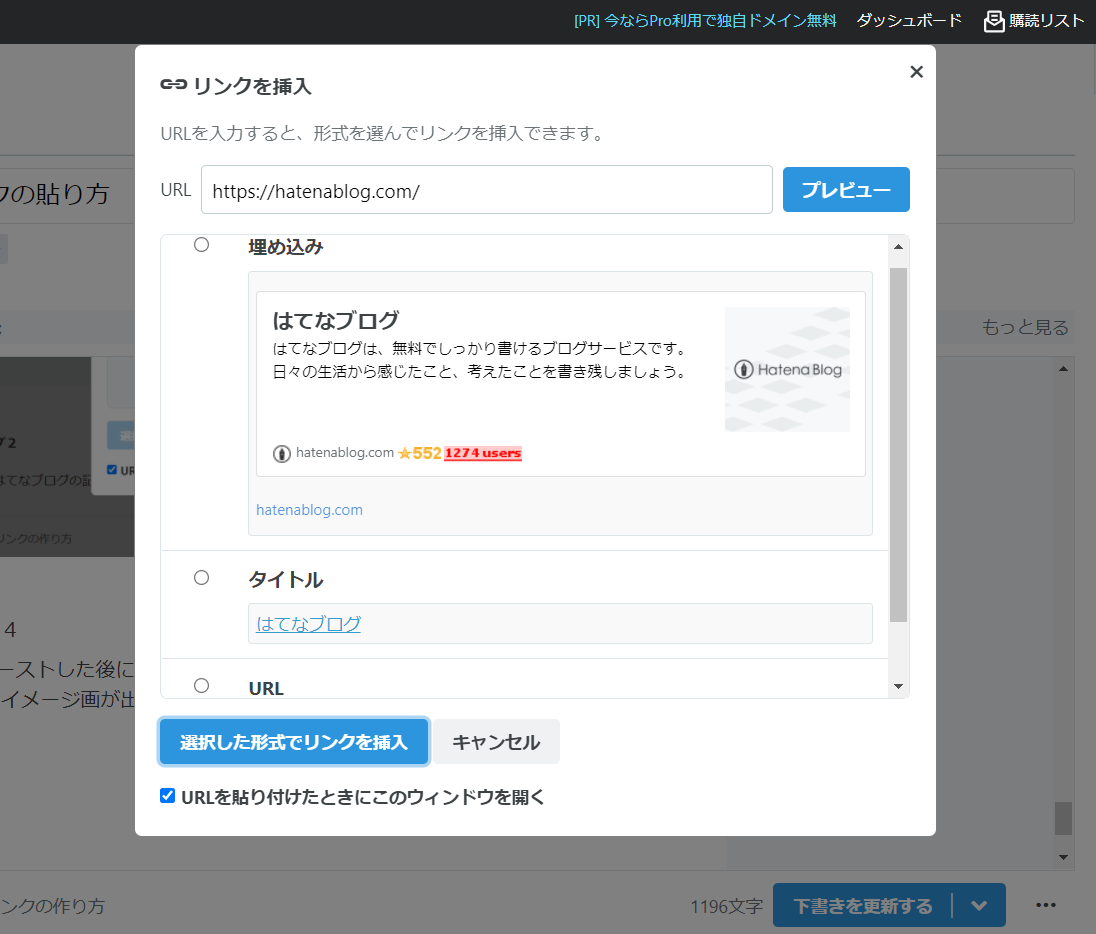This screenshot has width=1096, height=934.
Task: Click the 購読リスト icon in header
Action: [993, 22]
